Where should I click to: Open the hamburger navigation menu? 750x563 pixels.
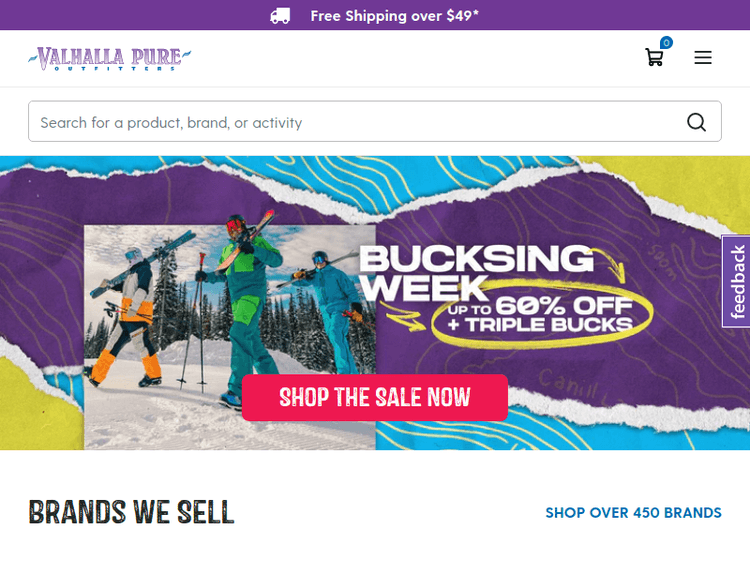pos(703,57)
